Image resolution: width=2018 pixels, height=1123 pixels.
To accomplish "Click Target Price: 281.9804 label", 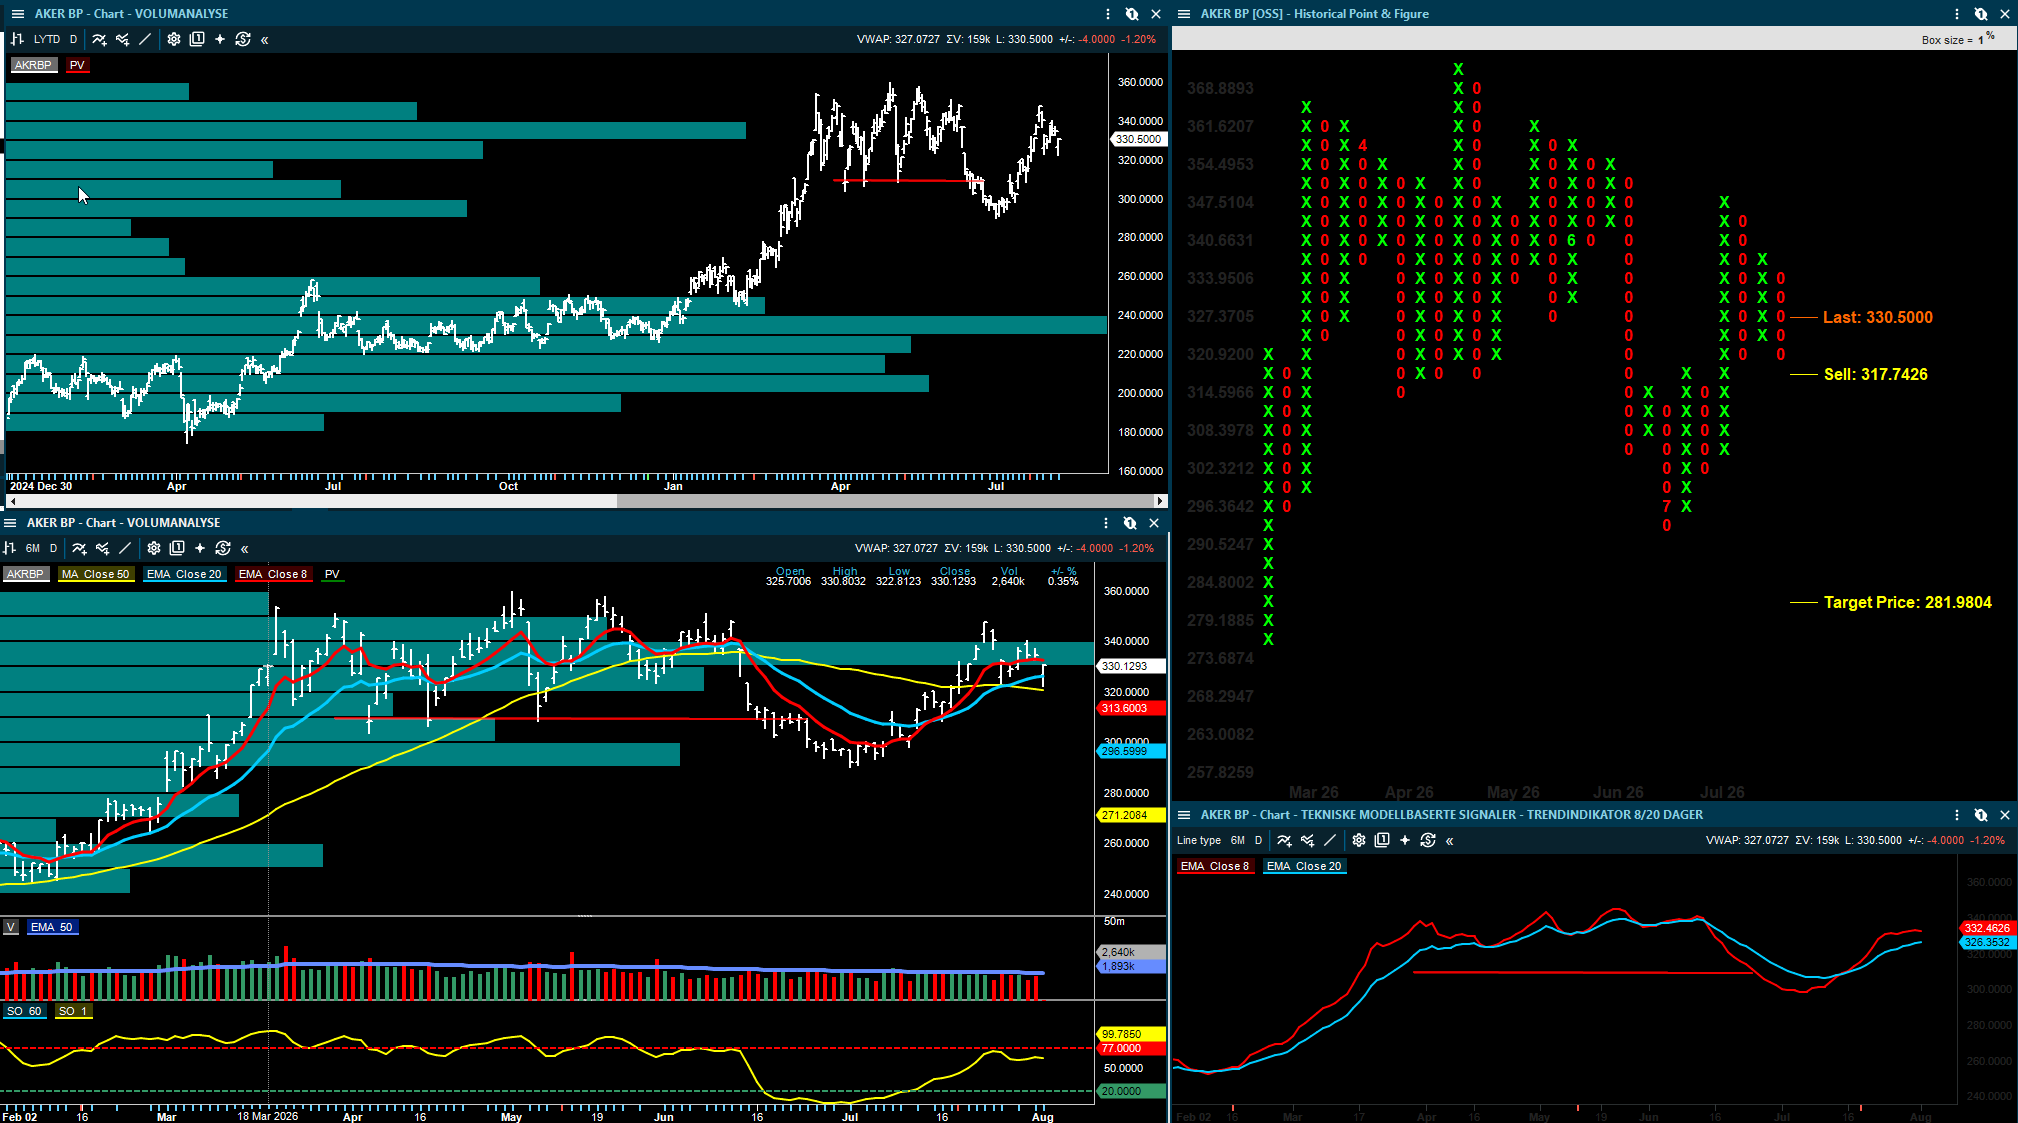I will pos(1908,603).
